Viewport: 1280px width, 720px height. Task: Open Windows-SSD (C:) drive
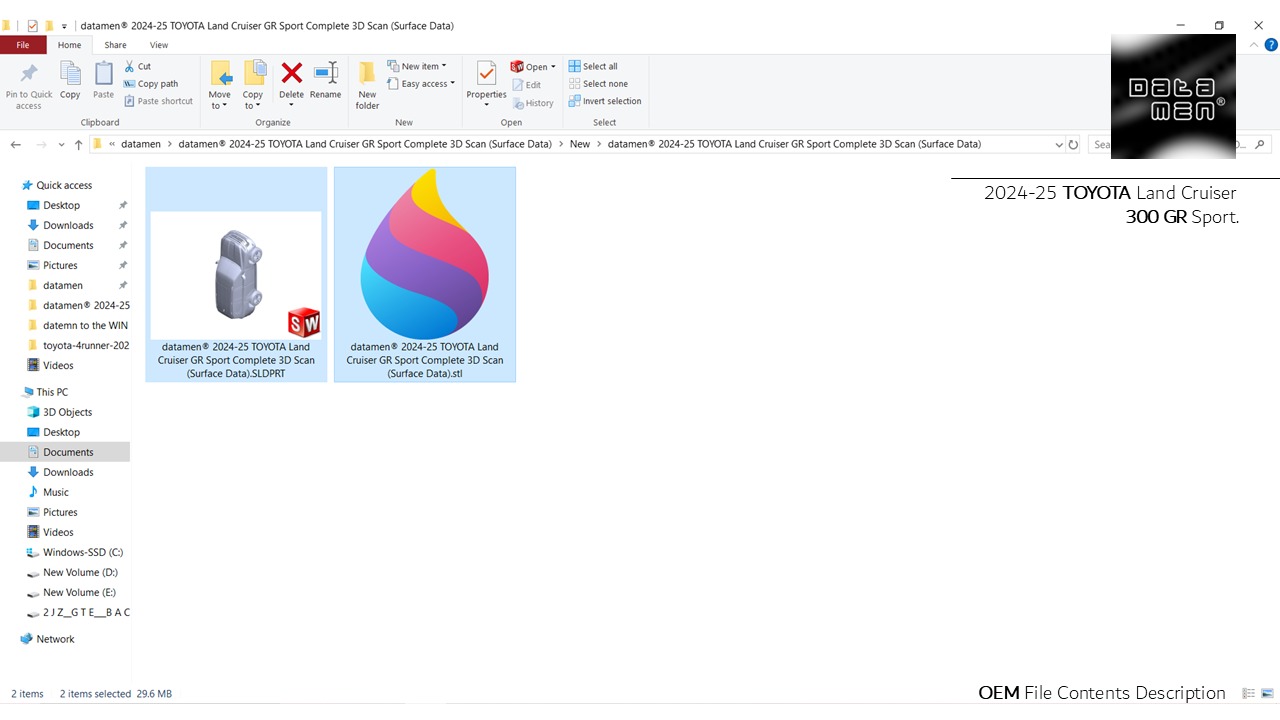(x=83, y=552)
